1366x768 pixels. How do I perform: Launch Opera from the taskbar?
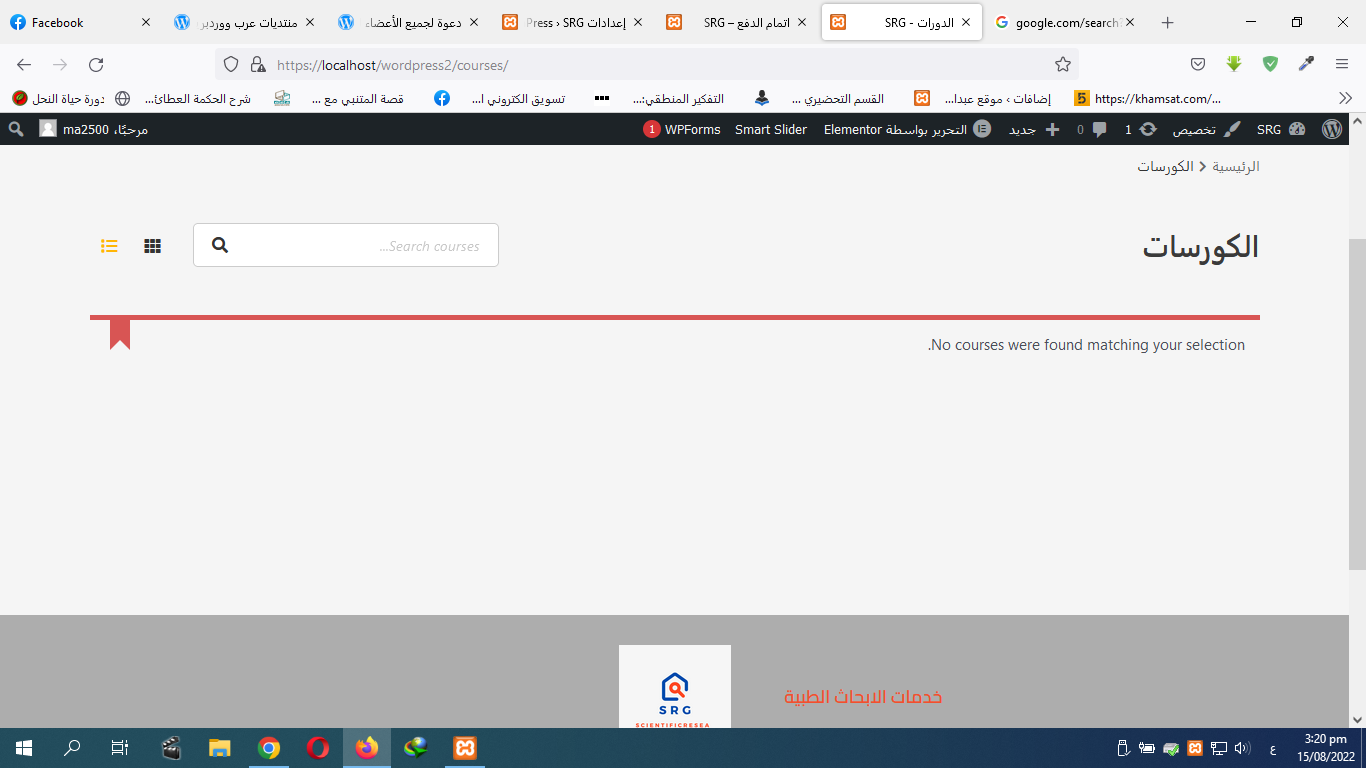coord(318,748)
